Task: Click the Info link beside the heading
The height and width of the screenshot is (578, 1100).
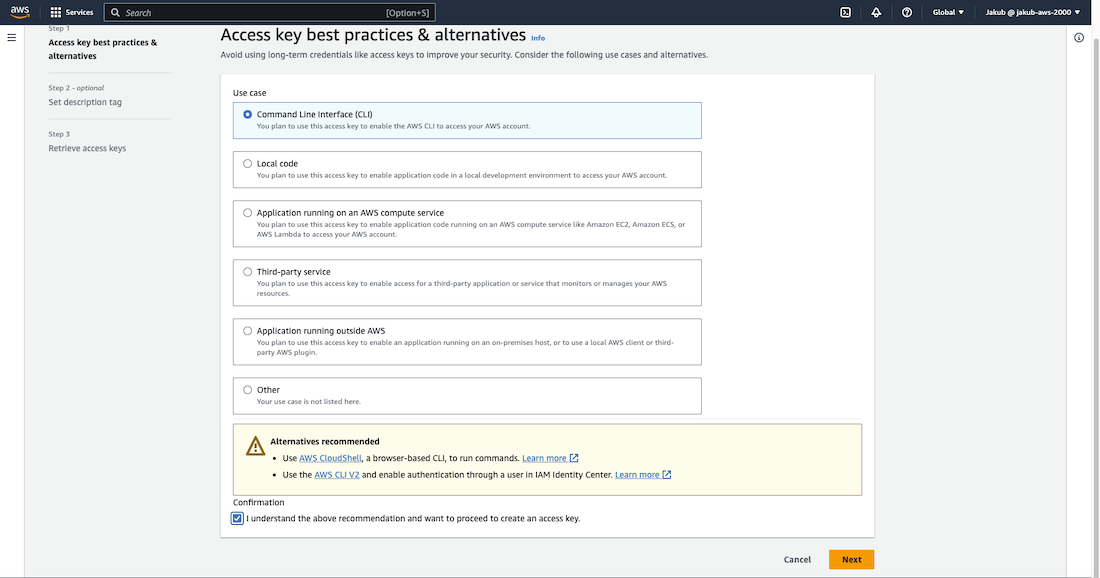Action: coord(538,38)
